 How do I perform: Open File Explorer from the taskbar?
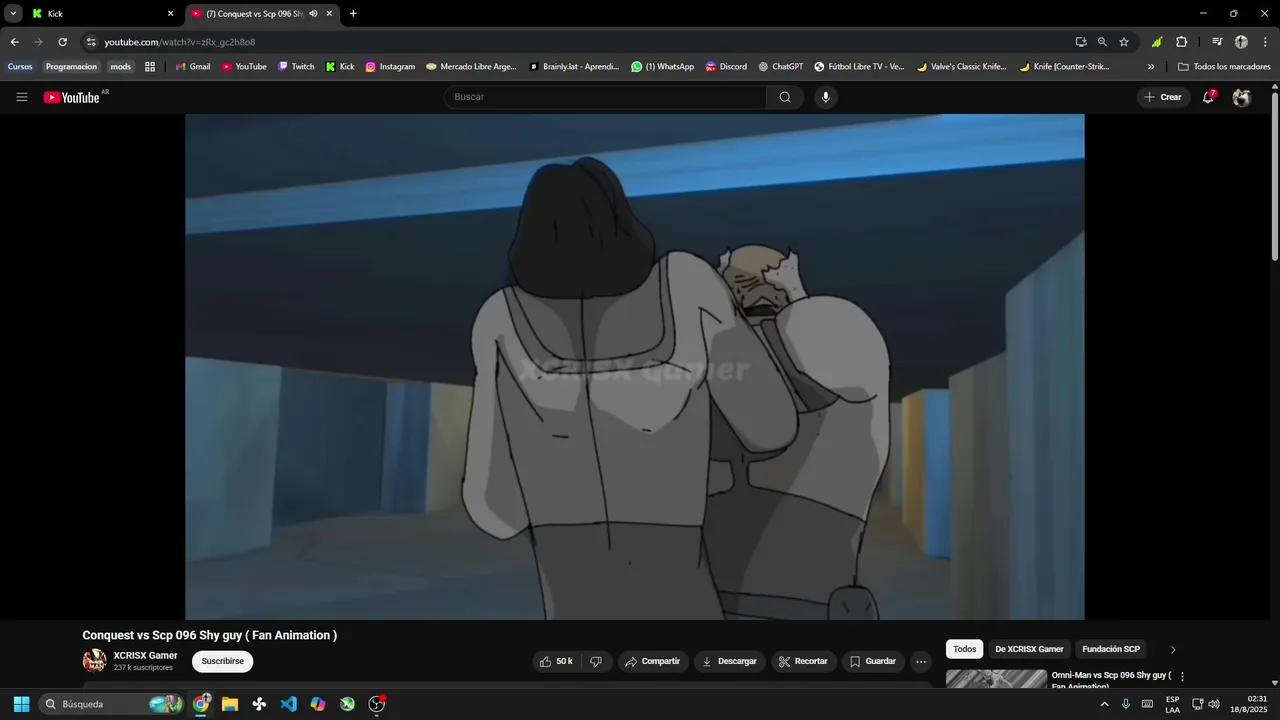tap(230, 704)
